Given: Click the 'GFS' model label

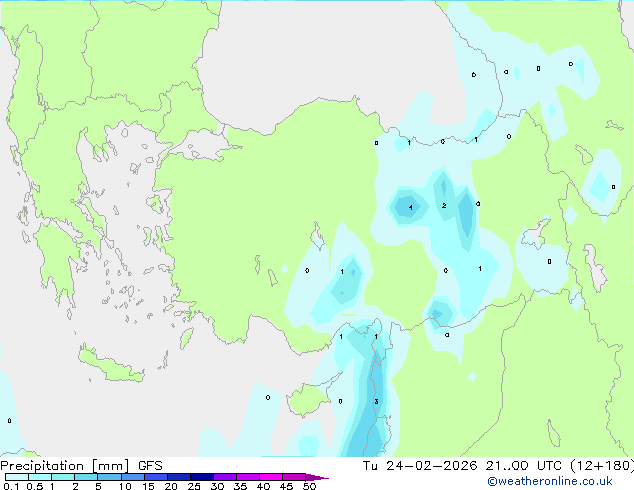Looking at the screenshot, I should tap(150, 466).
